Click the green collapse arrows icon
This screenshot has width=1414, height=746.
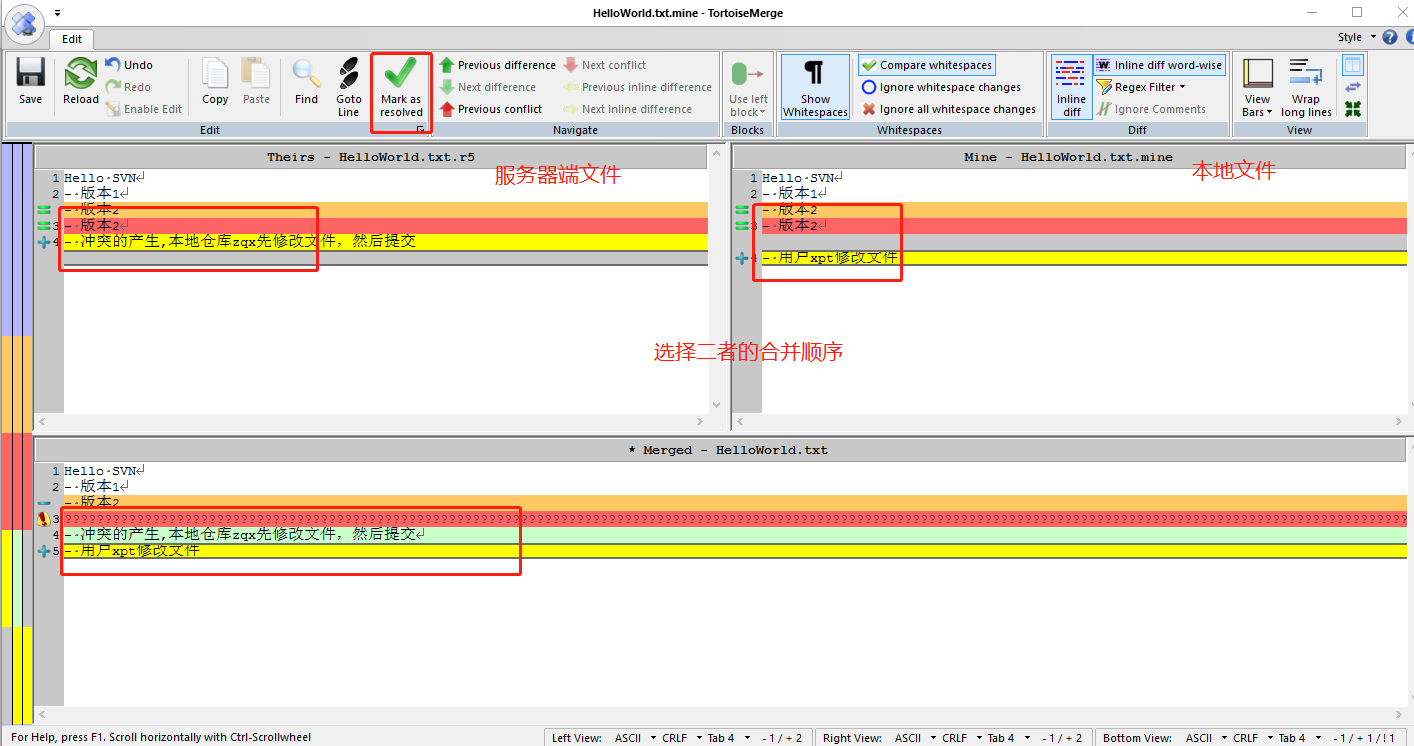(x=1353, y=109)
